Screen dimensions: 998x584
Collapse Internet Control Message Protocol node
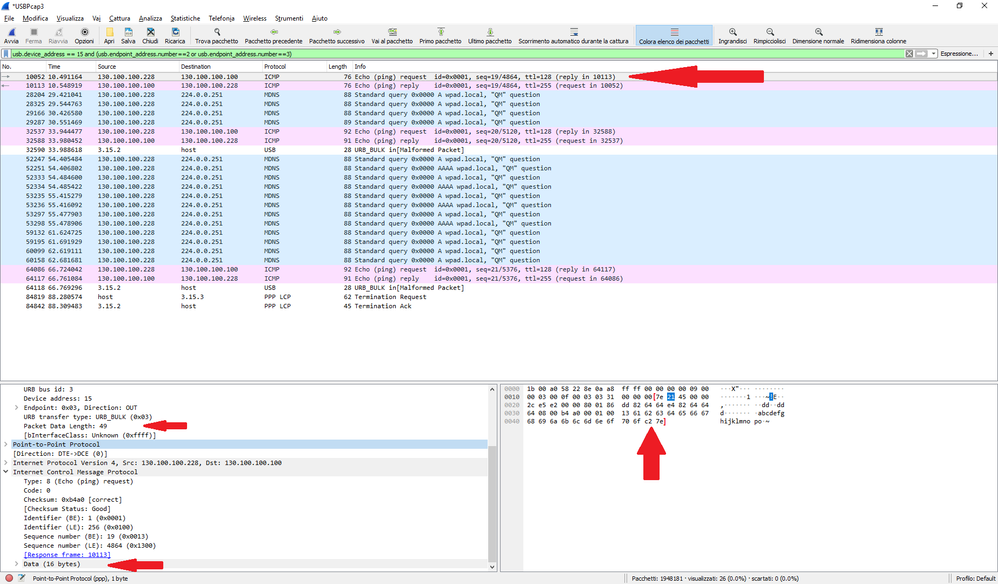pos(6,472)
